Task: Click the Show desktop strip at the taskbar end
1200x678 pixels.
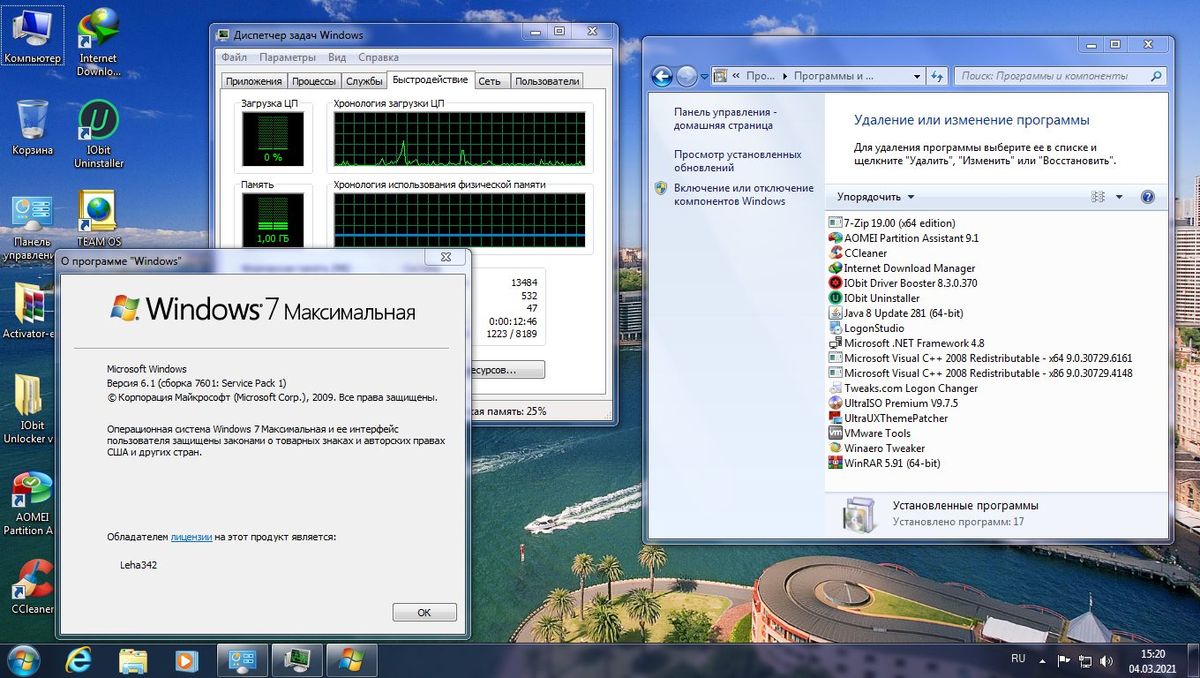Action: pyautogui.click(x=1192, y=659)
